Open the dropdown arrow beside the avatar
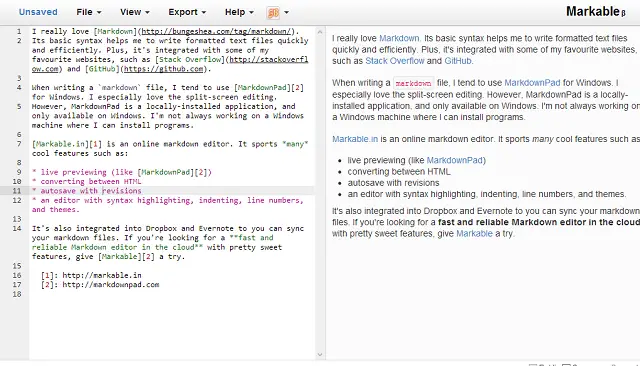640x366 pixels. 287,13
